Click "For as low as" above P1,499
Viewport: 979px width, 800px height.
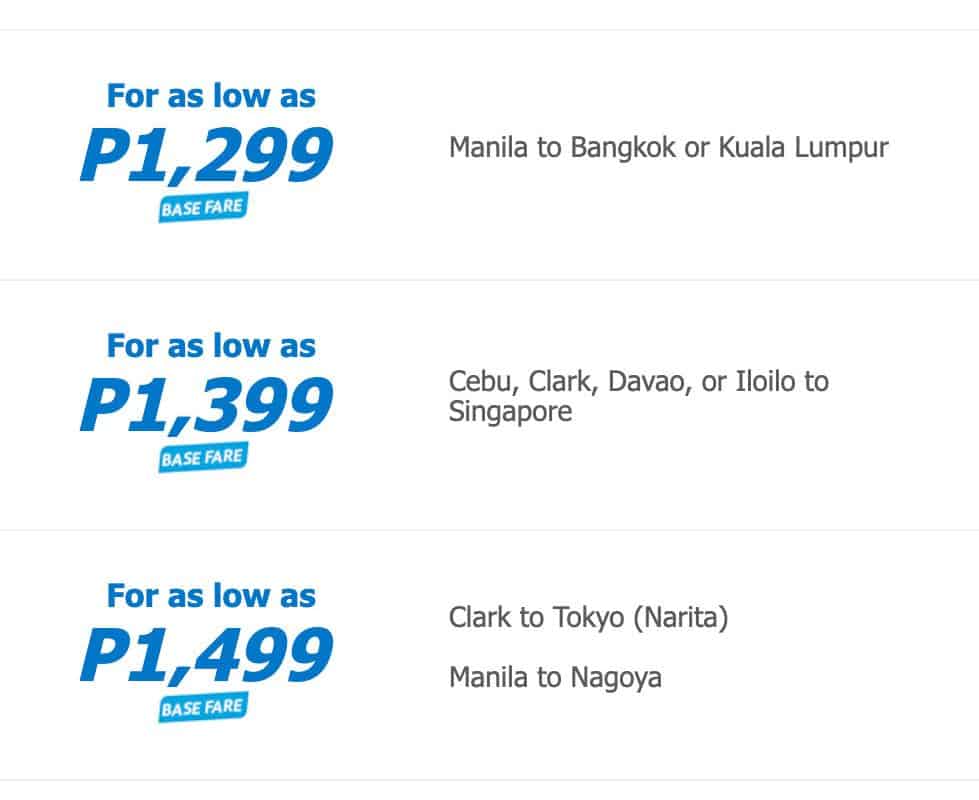point(211,596)
